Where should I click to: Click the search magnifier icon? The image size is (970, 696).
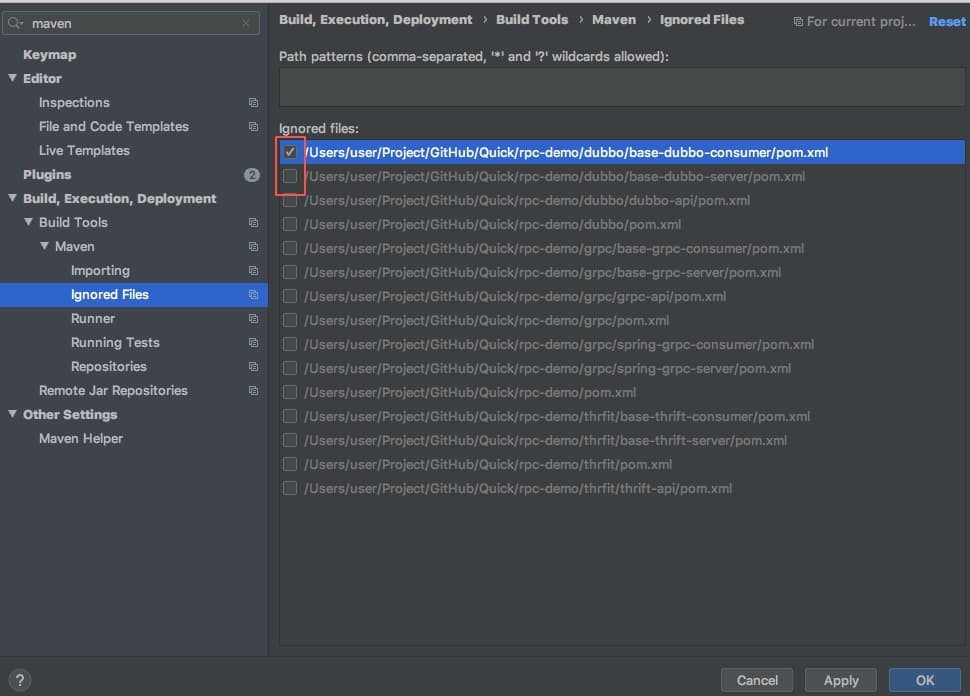point(16,23)
